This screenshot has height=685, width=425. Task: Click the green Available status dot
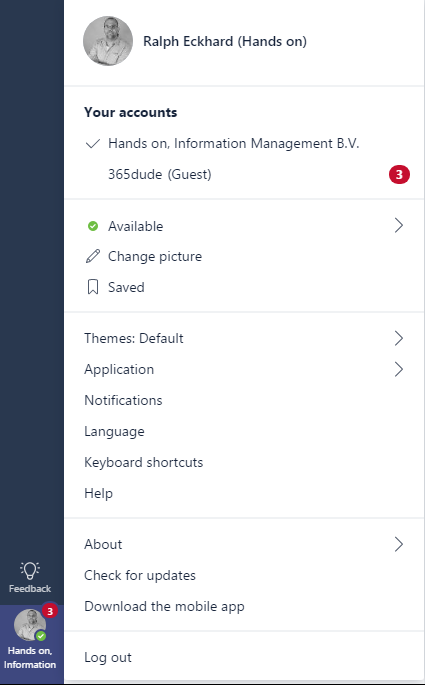(93, 226)
